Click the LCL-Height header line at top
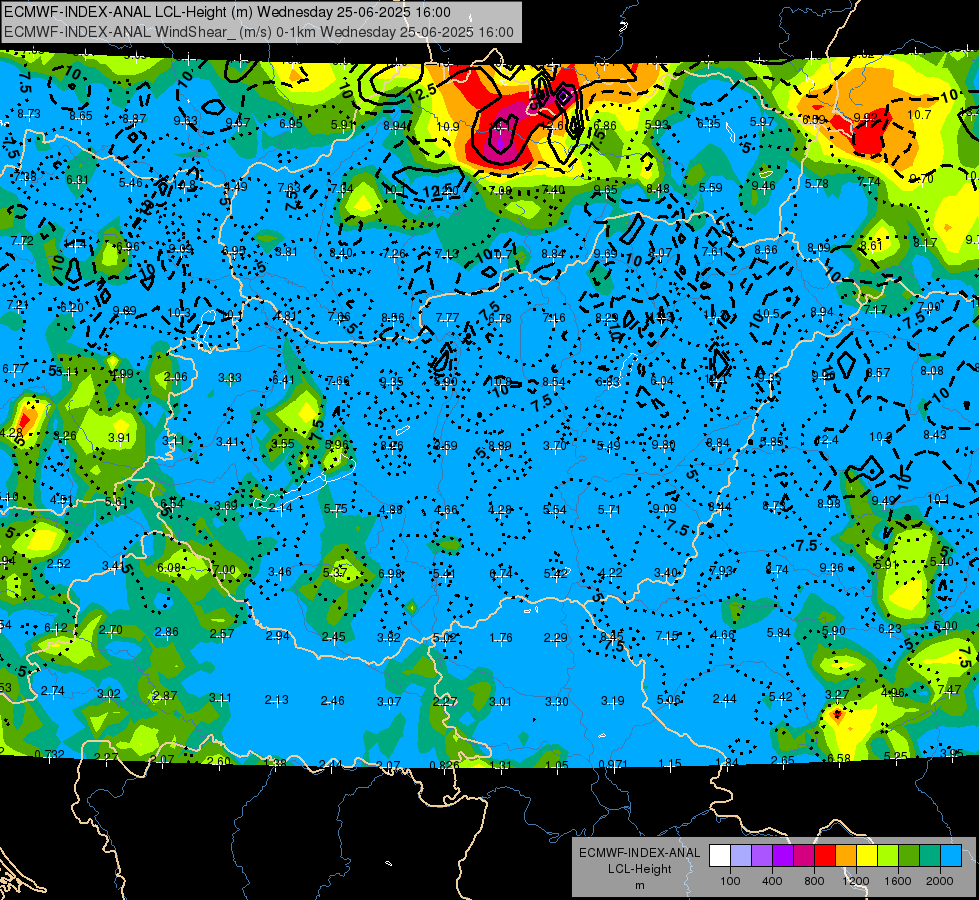The width and height of the screenshot is (979, 900). pyautogui.click(x=227, y=12)
